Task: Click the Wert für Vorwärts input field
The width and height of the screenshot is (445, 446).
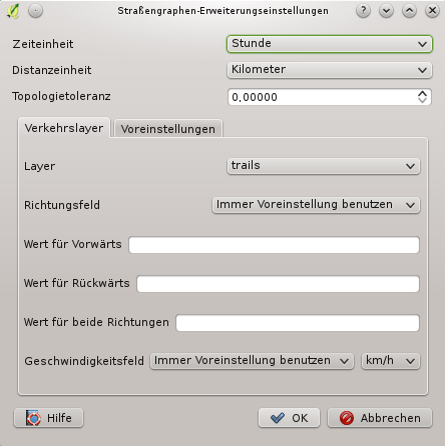Action: [274, 245]
